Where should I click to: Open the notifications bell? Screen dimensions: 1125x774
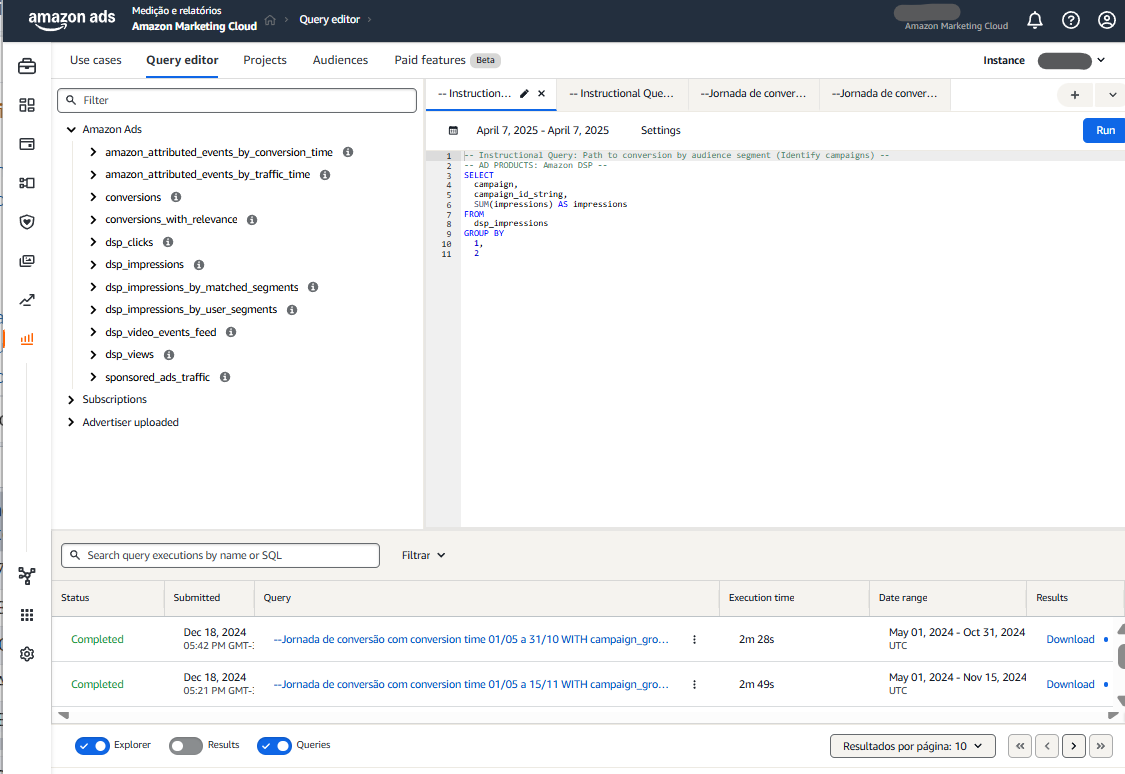tap(1035, 20)
